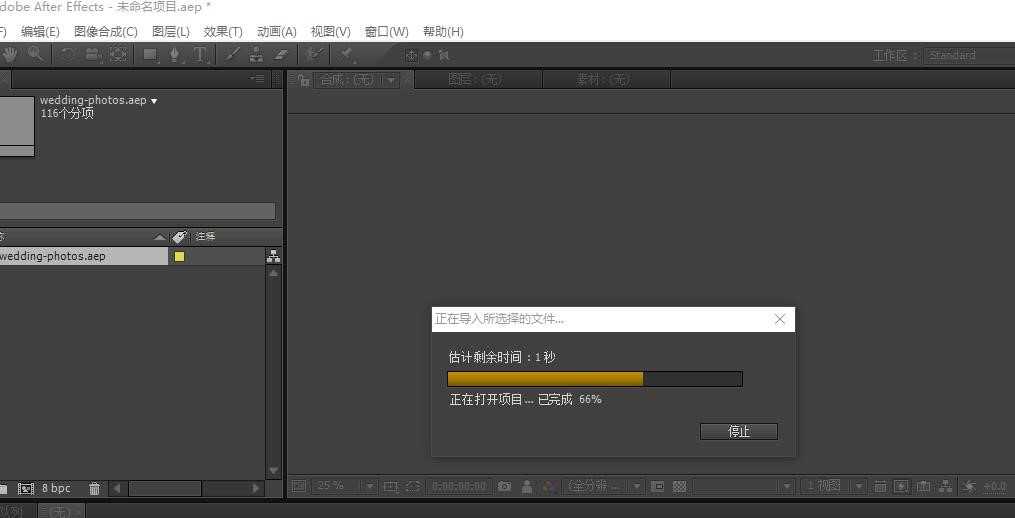Click the yellow label swatch of wedding-photos.aep
This screenshot has height=518, width=1015.
179,256
